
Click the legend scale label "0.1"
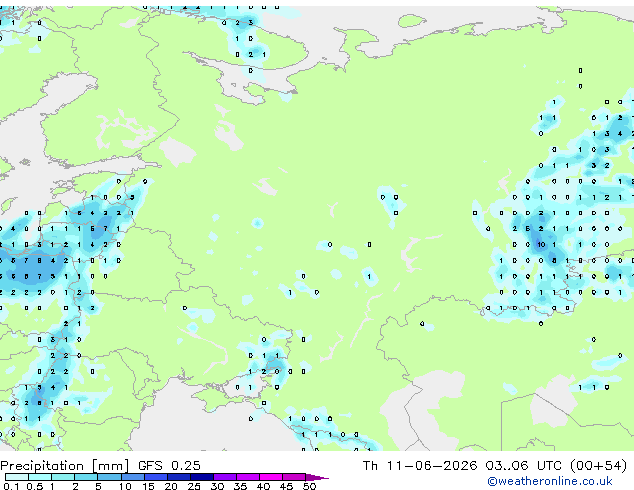[12, 486]
